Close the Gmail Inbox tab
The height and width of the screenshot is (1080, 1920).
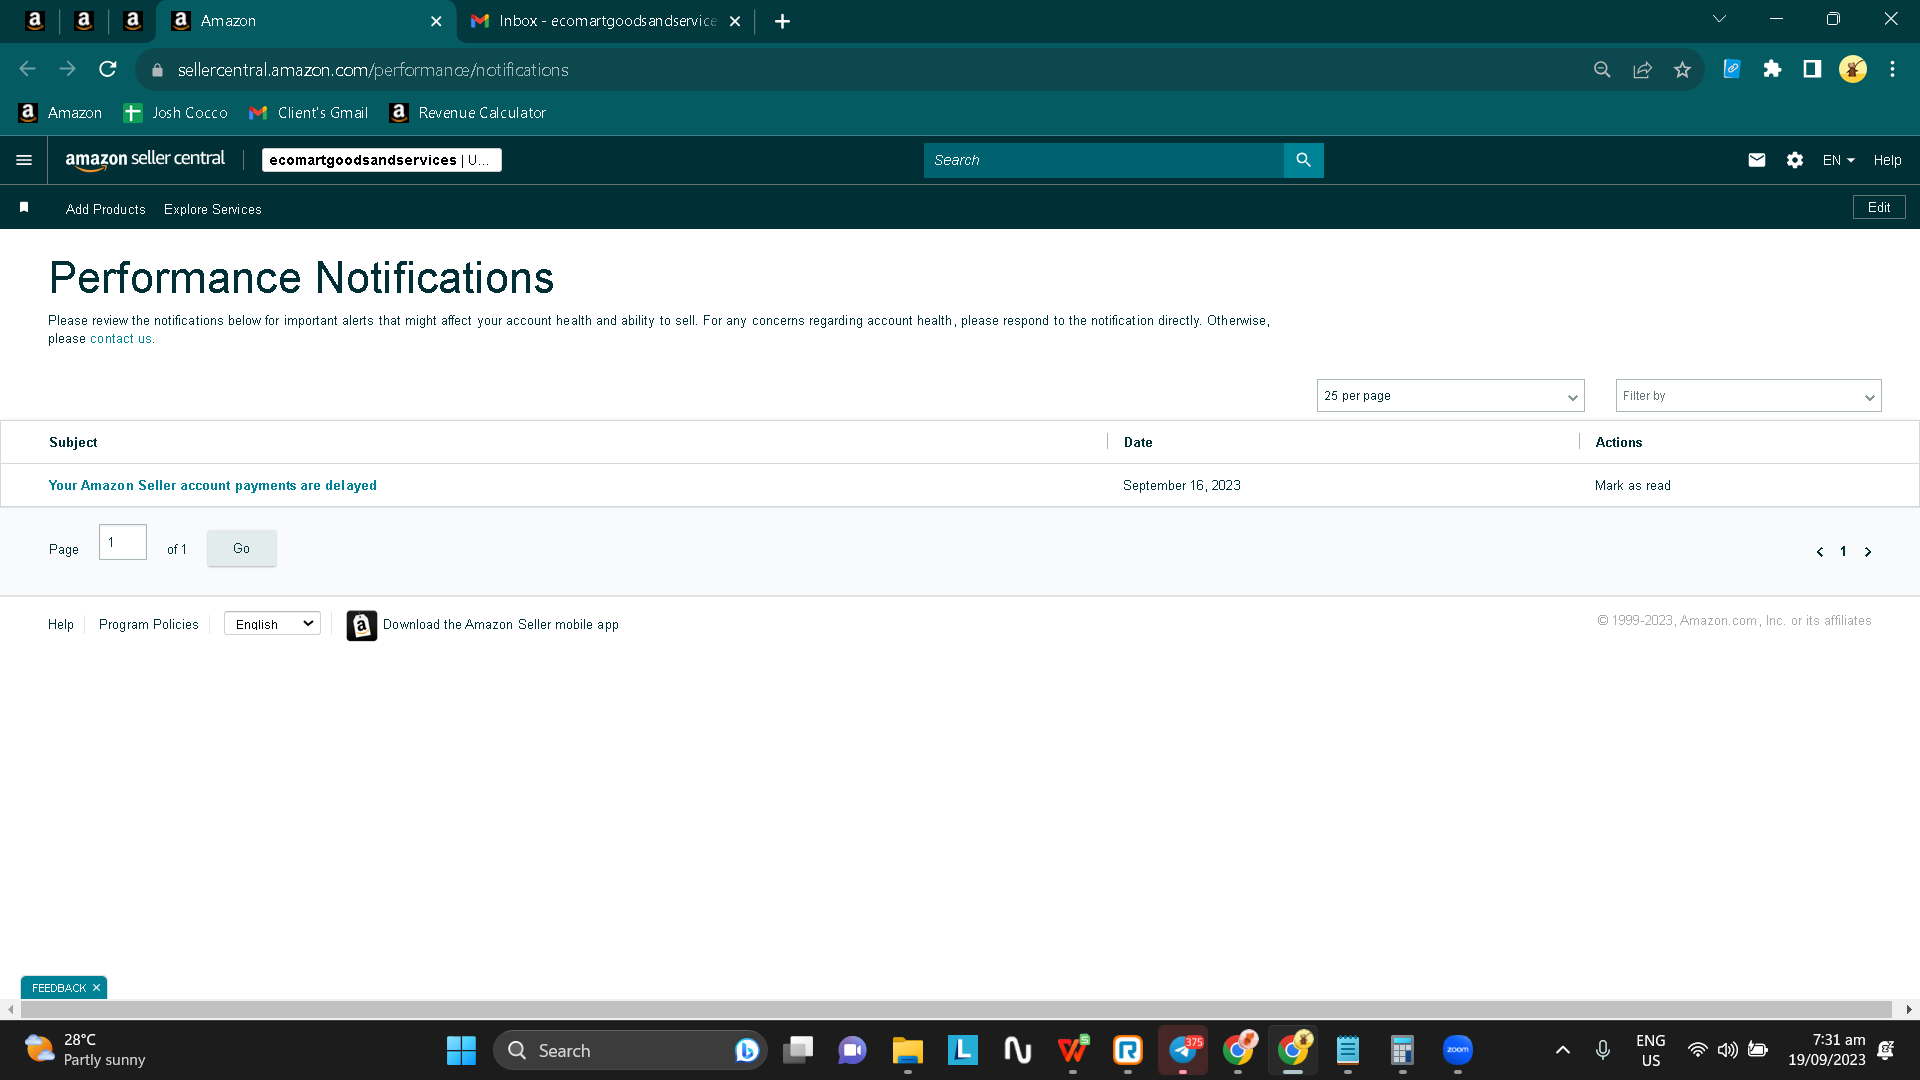pos(735,21)
